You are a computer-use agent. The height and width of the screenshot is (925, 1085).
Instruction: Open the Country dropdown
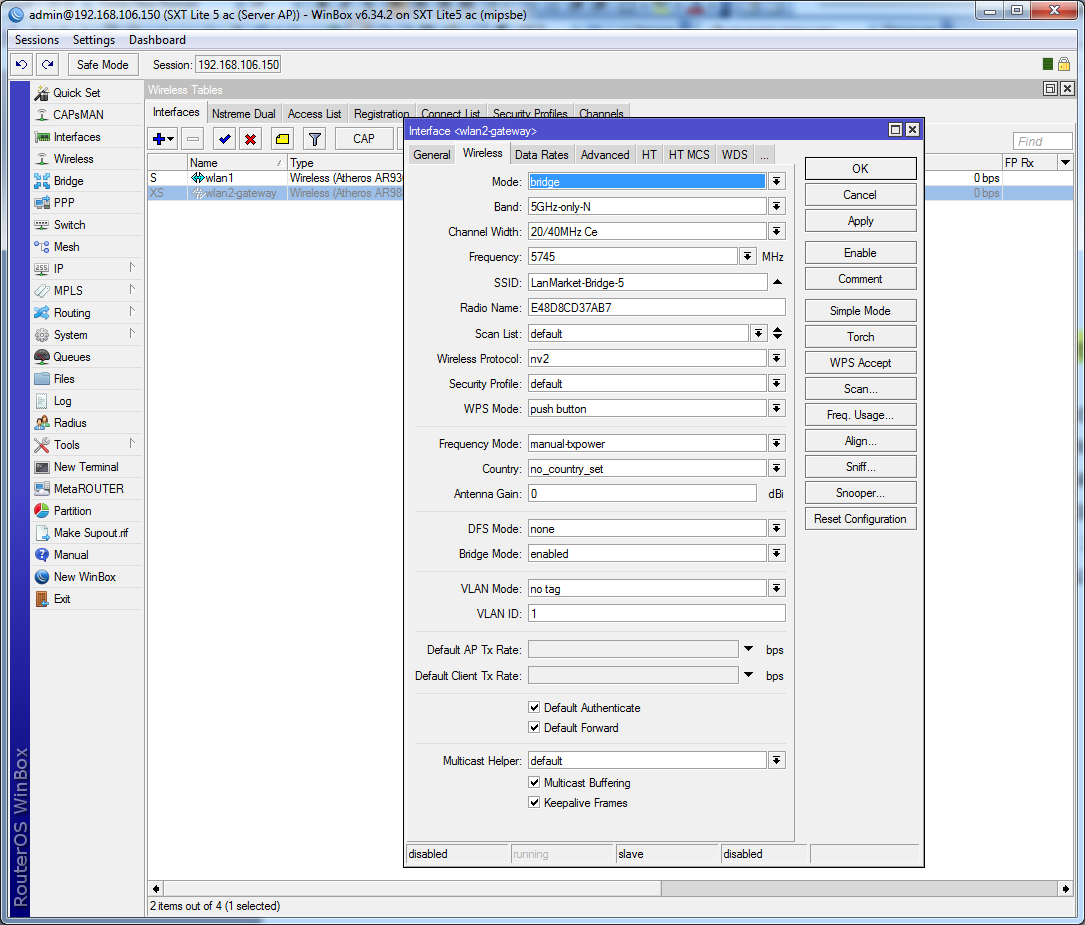tap(776, 469)
